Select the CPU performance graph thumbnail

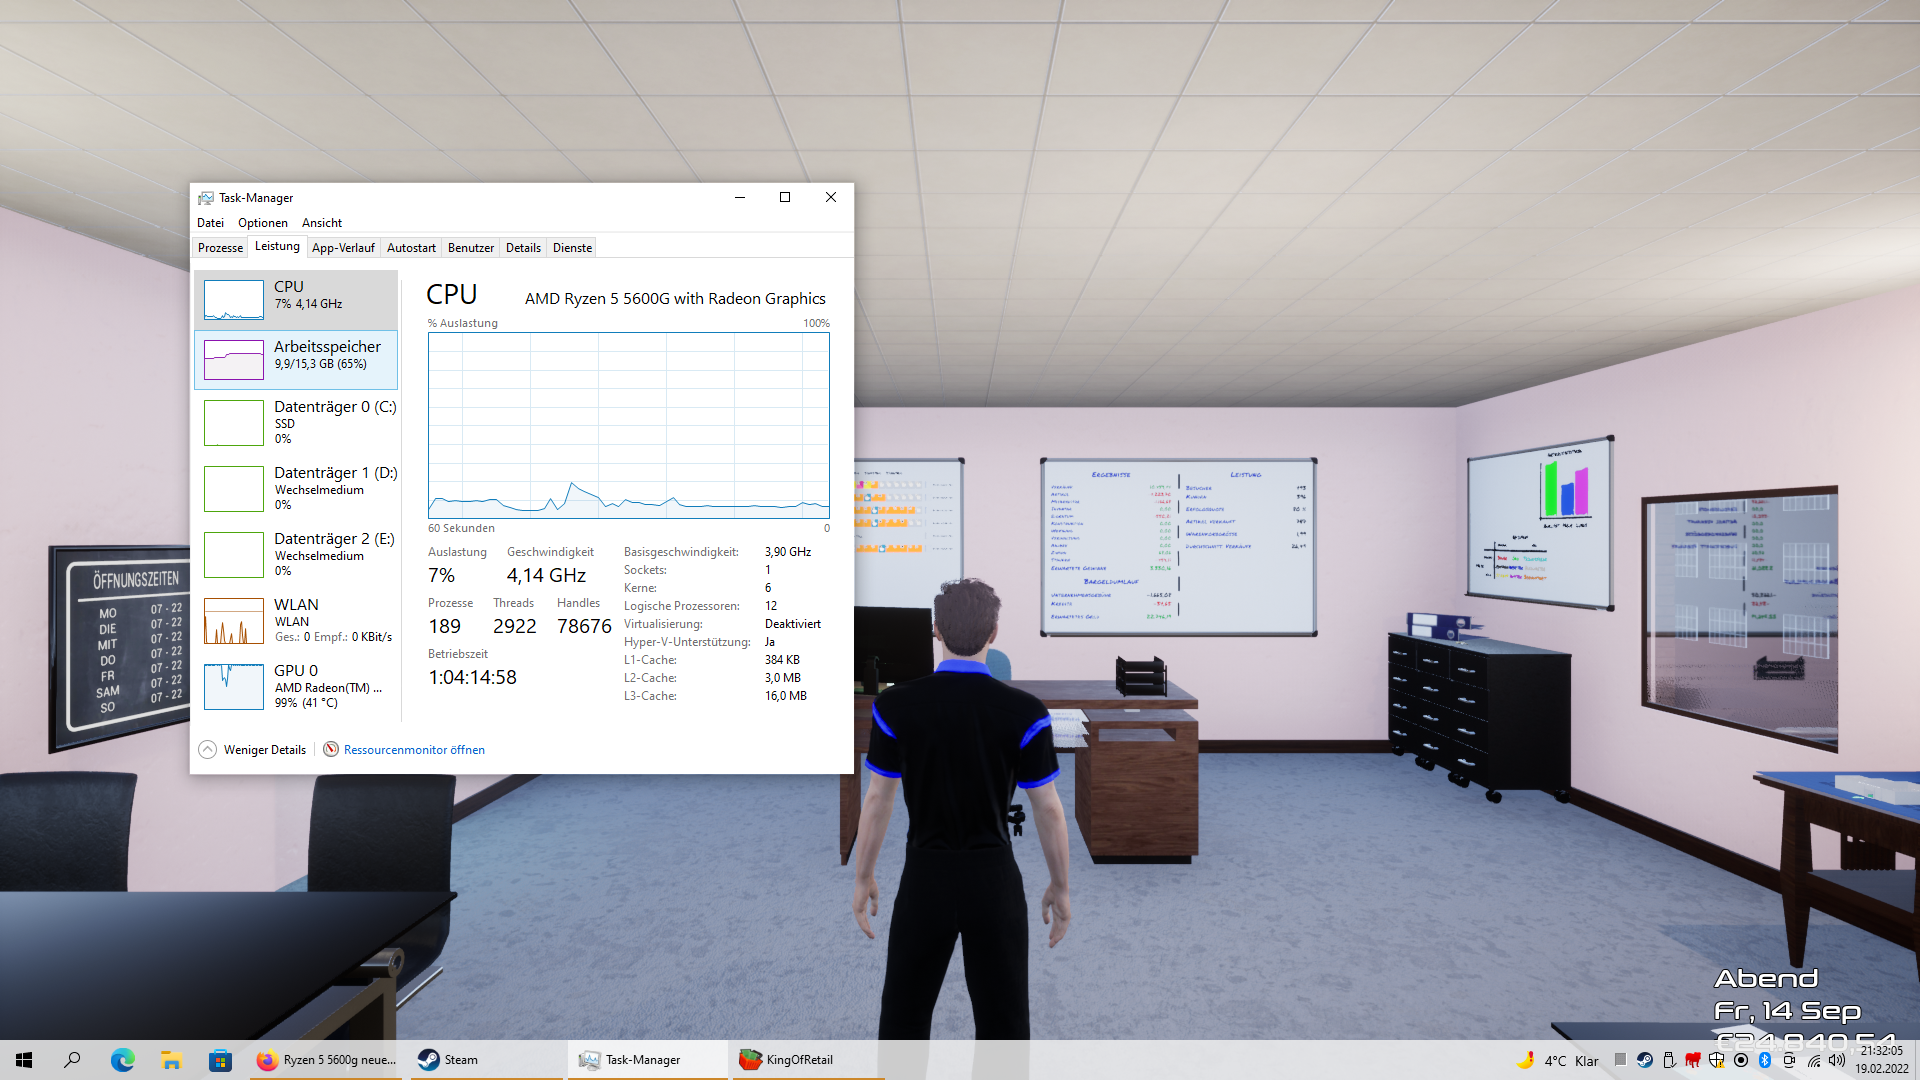point(233,299)
